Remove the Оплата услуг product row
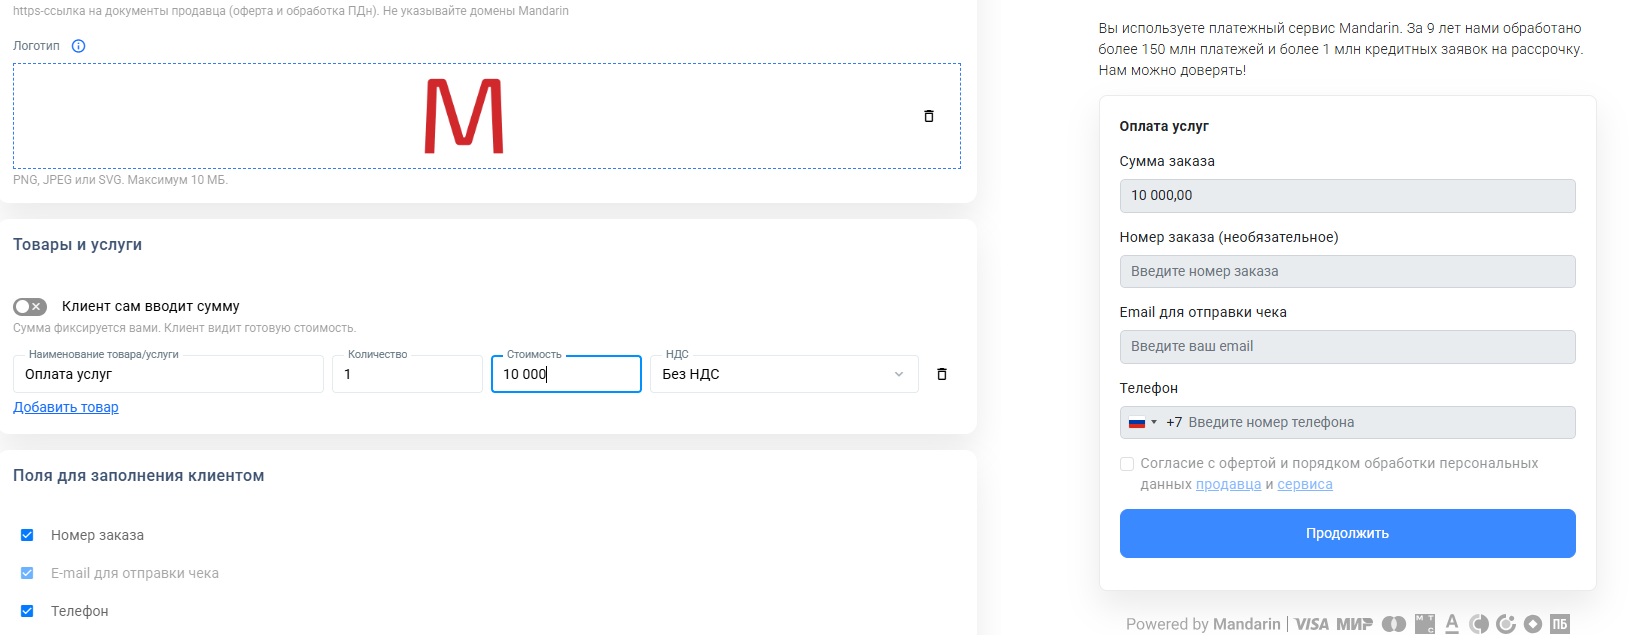Viewport: 1641px width, 635px height. click(x=941, y=374)
